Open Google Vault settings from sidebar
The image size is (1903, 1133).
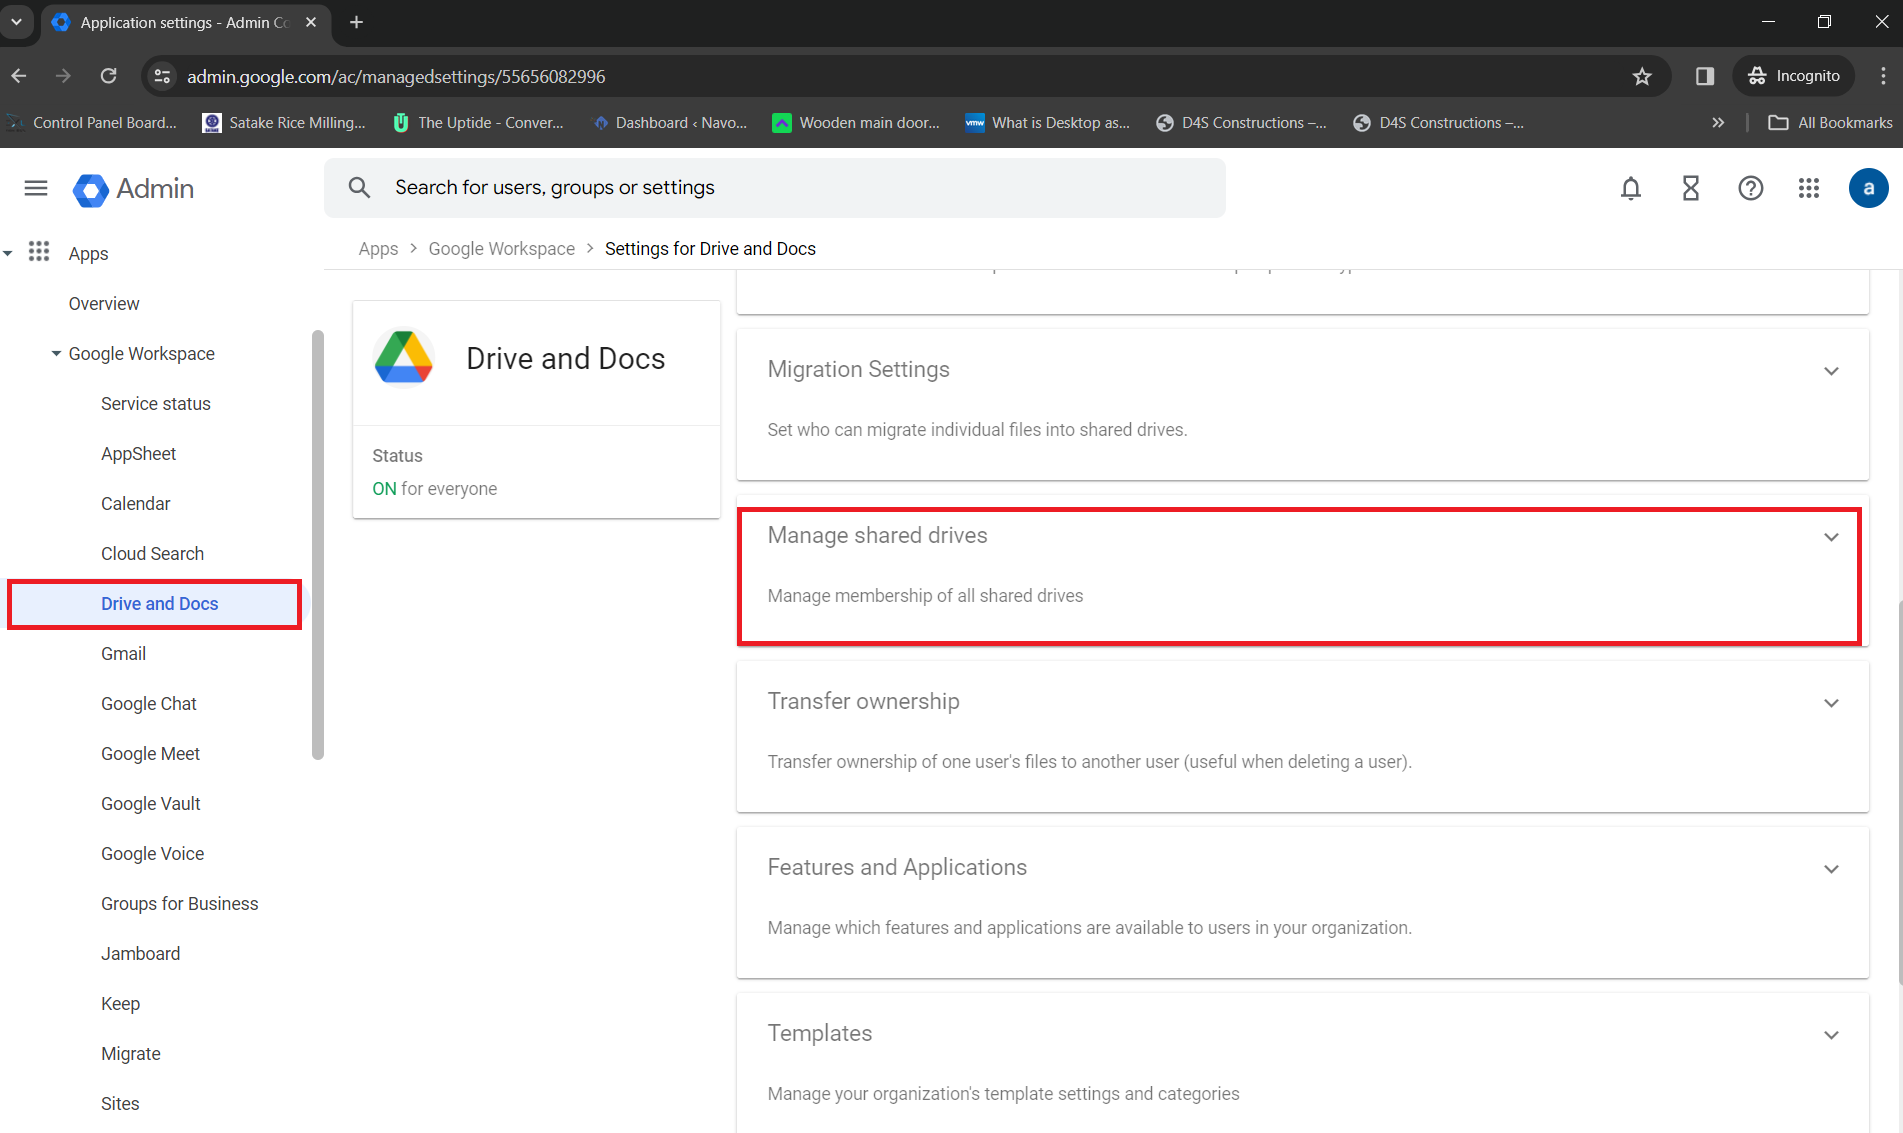pyautogui.click(x=151, y=803)
